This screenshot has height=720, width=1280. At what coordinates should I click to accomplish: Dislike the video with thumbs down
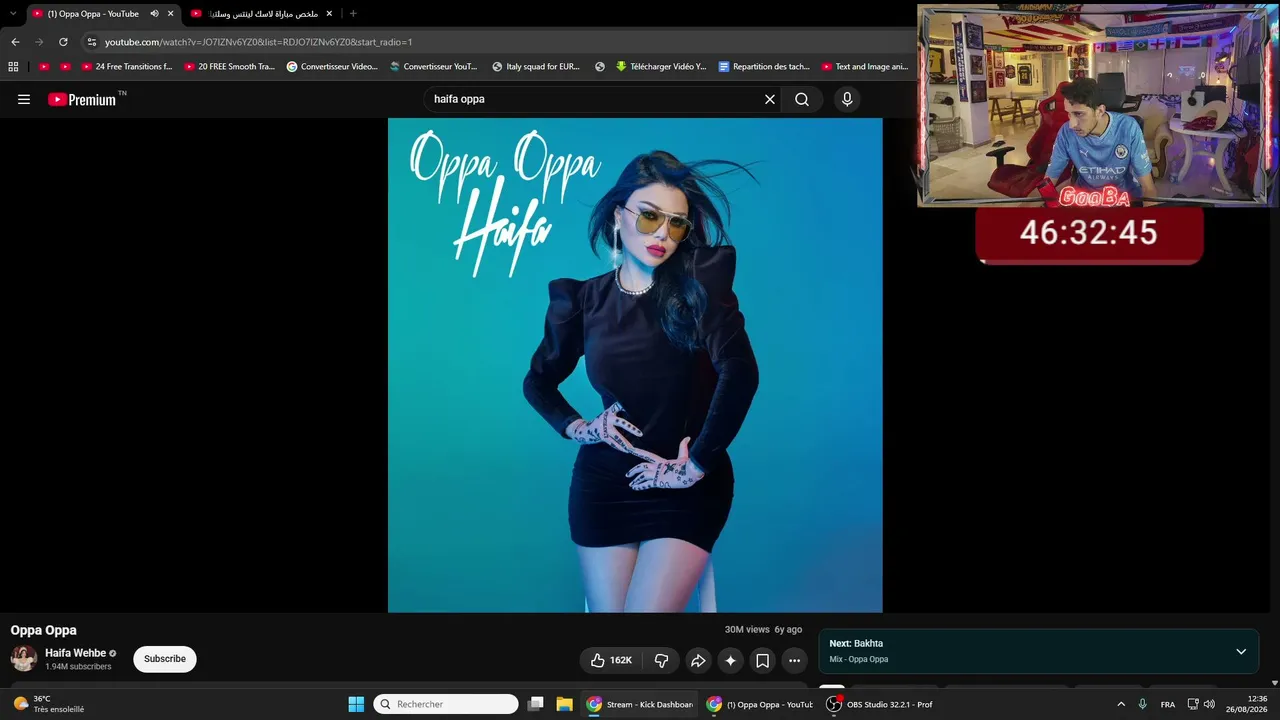click(x=661, y=660)
